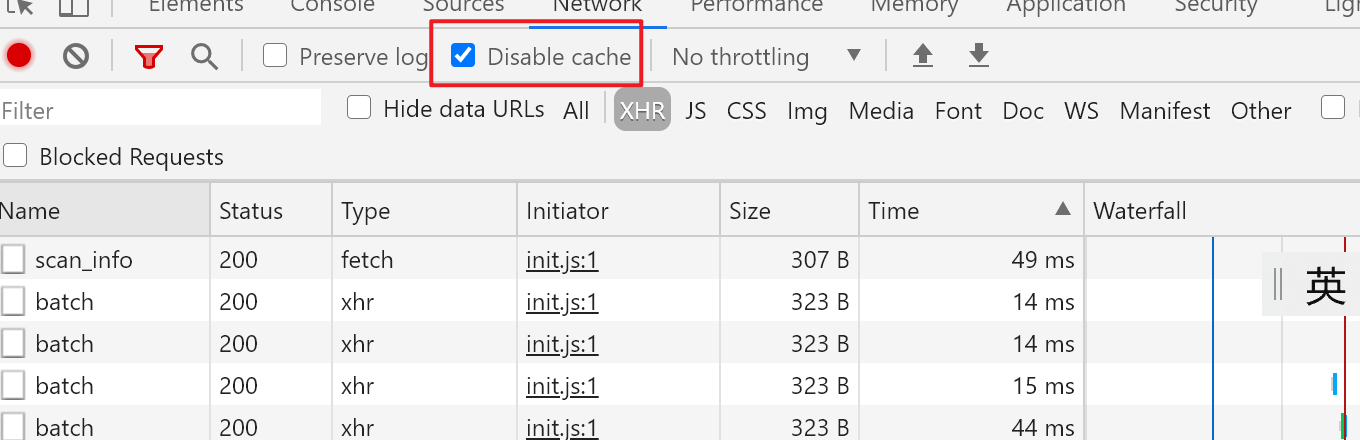Screen dimensions: 1360x440
Task: Click the export HAR download arrow
Action: coord(979,56)
